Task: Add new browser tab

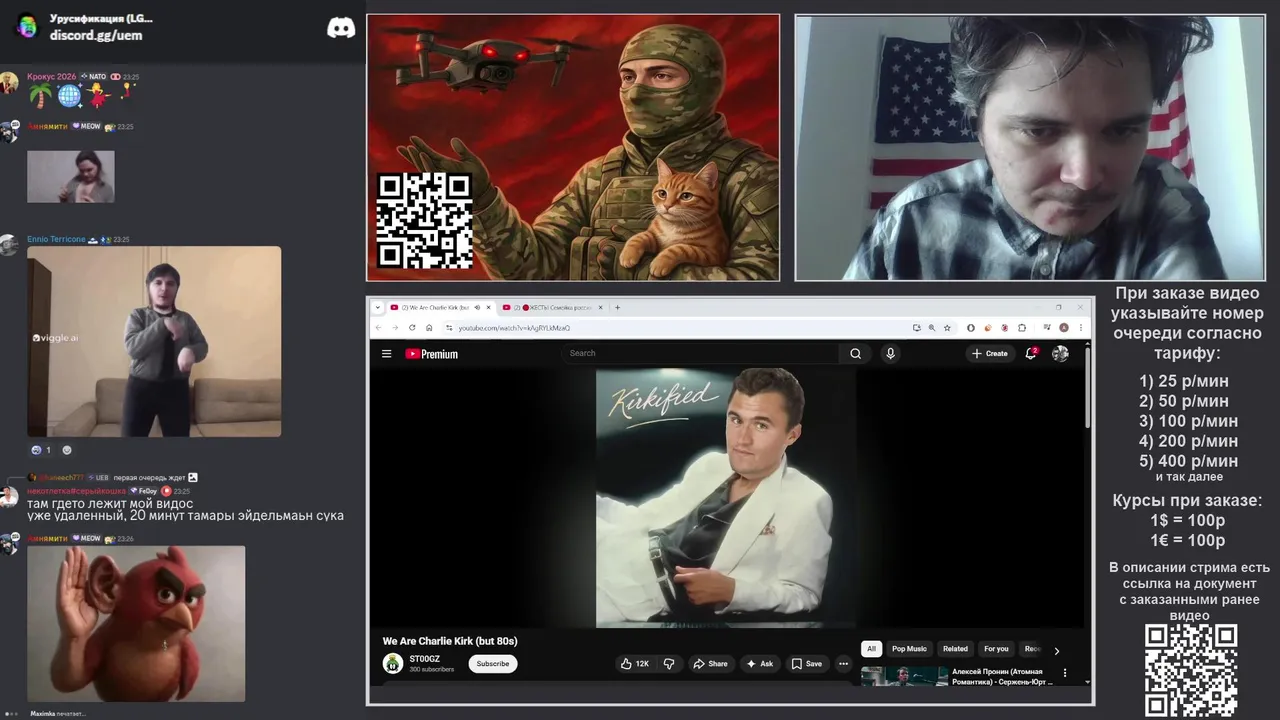Action: click(x=617, y=307)
